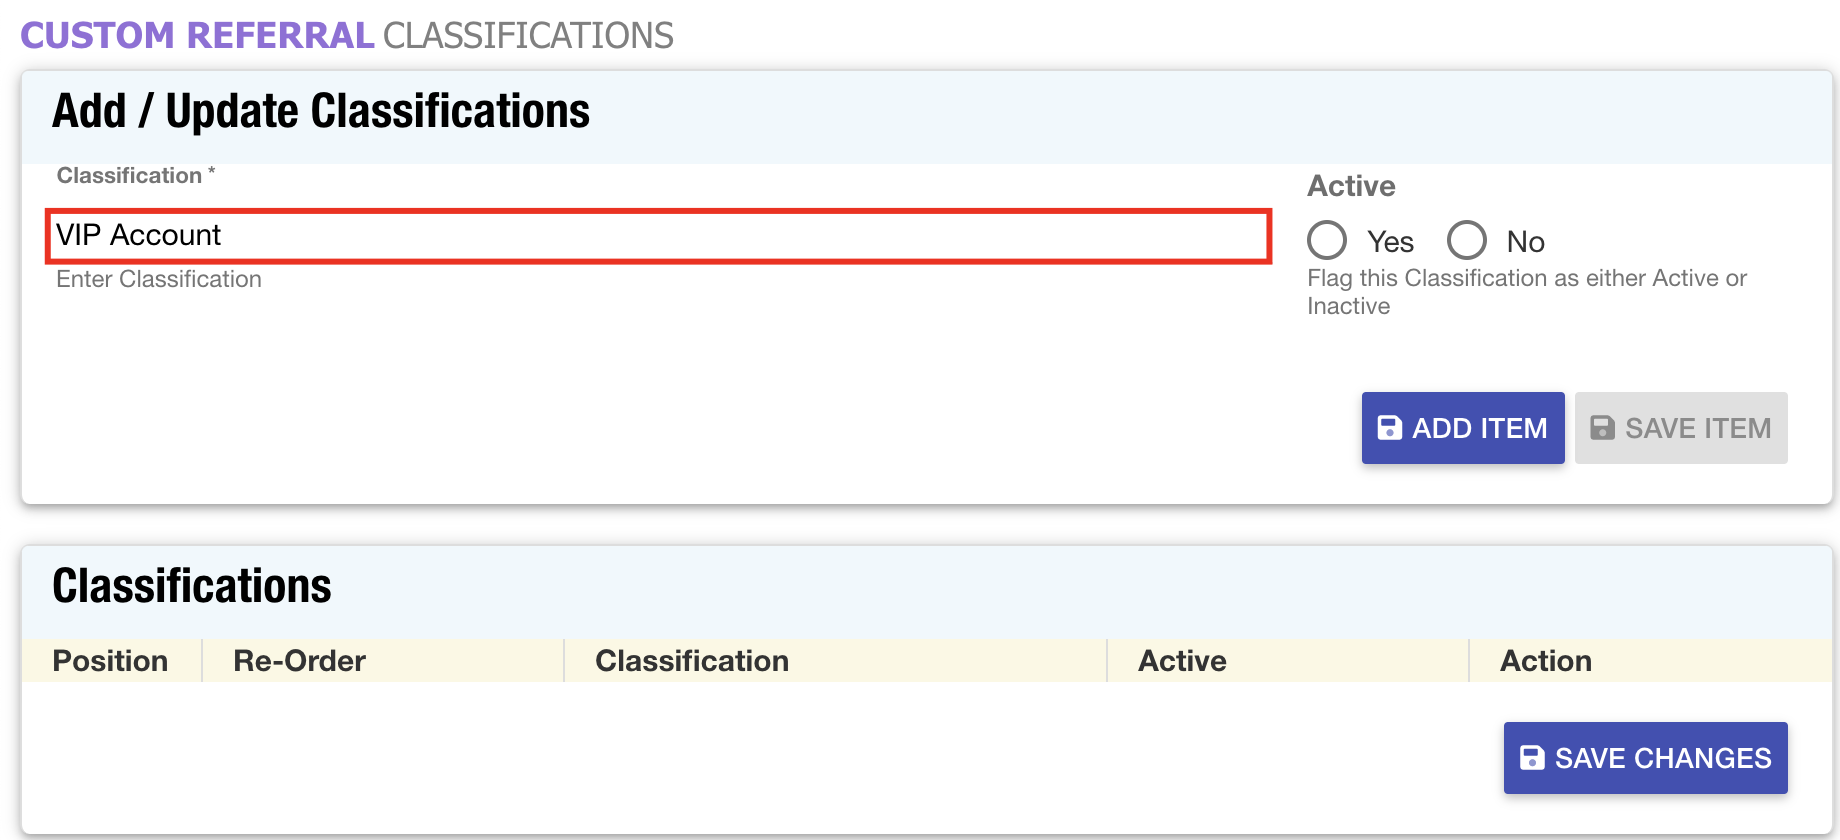This screenshot has height=840, width=1840.
Task: Focus the VIP Account classification field
Action: pyautogui.click(x=658, y=236)
